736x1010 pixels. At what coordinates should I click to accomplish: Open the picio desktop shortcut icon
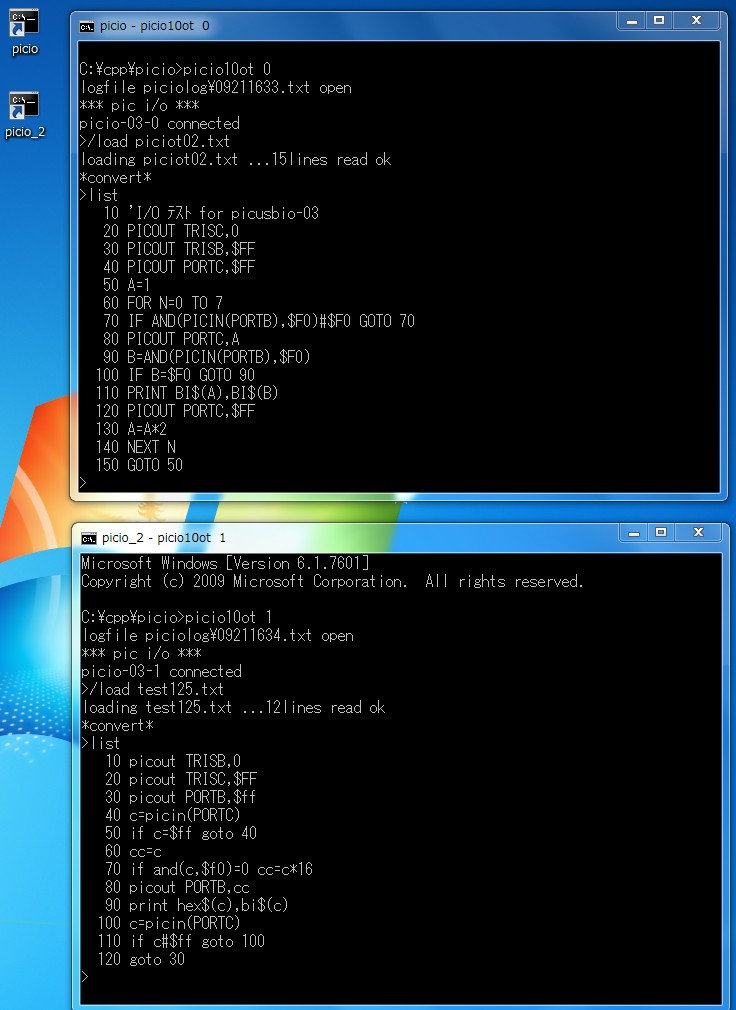pyautogui.click(x=24, y=32)
